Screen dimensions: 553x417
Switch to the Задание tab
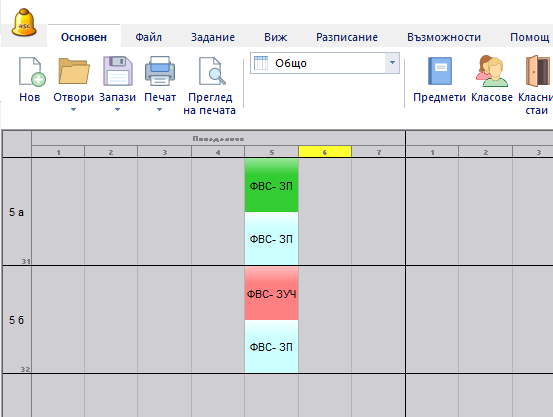coord(213,37)
